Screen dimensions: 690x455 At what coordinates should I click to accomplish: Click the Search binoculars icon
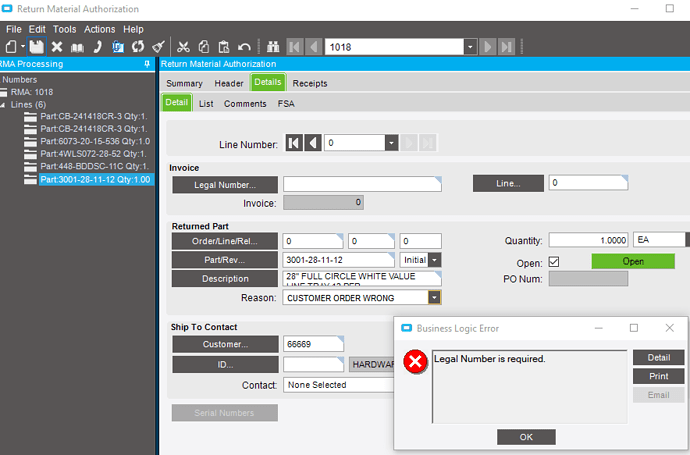tap(273, 47)
